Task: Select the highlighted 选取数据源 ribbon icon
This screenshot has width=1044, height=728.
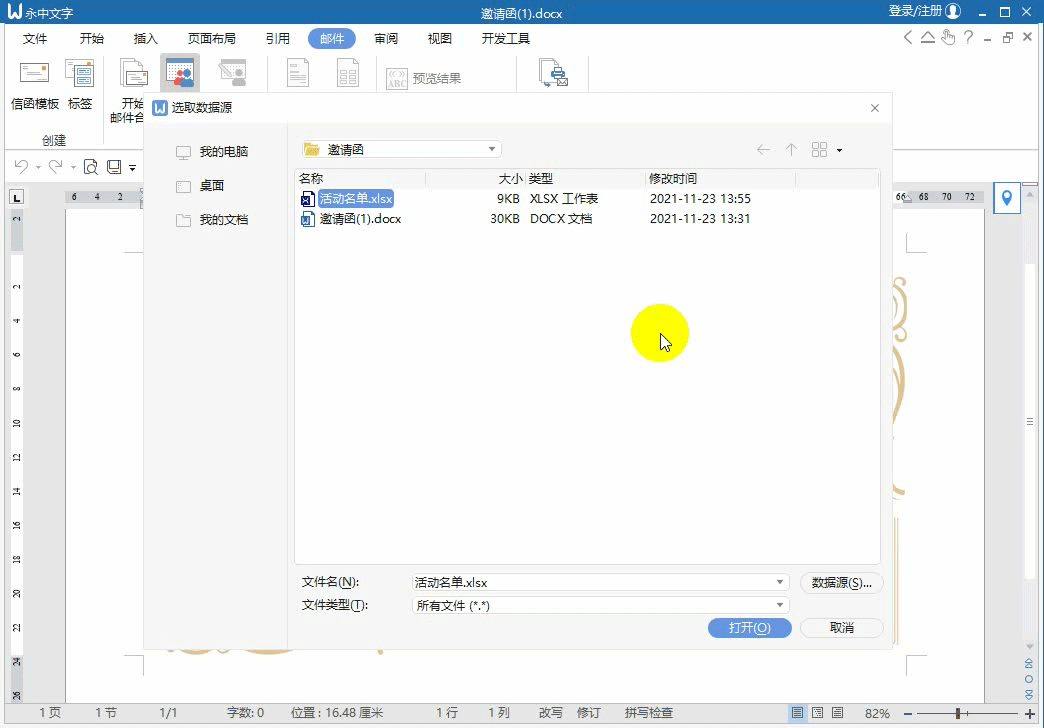Action: coord(182,72)
